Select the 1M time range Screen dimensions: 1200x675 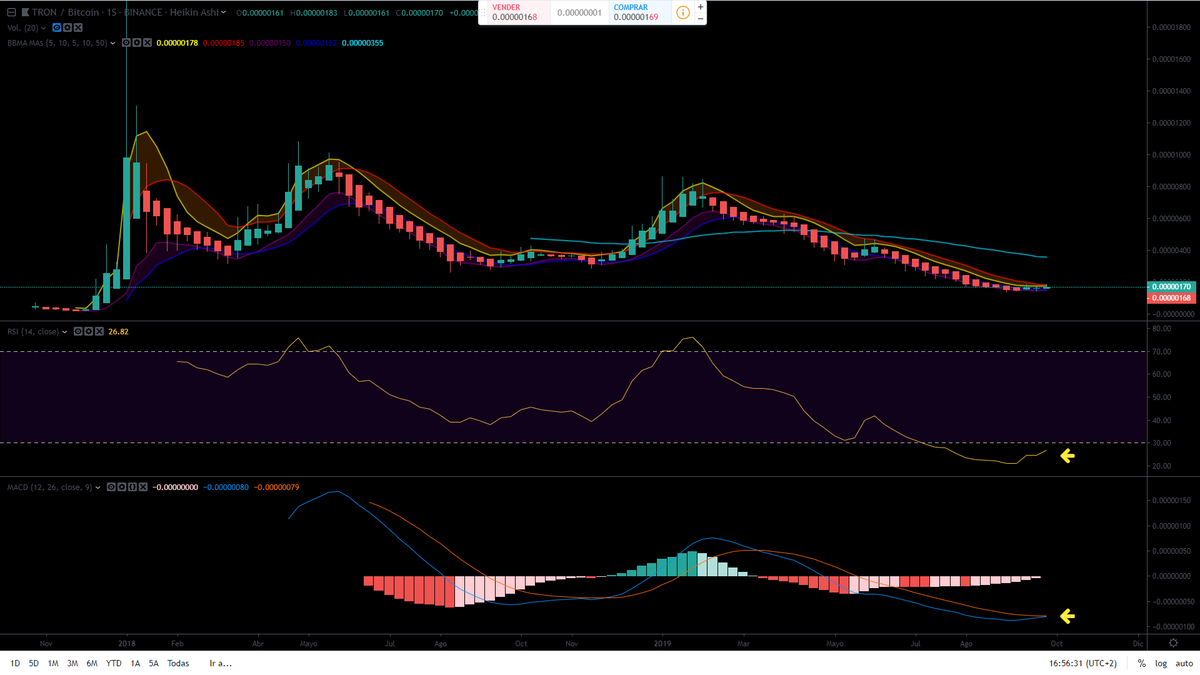(x=53, y=663)
